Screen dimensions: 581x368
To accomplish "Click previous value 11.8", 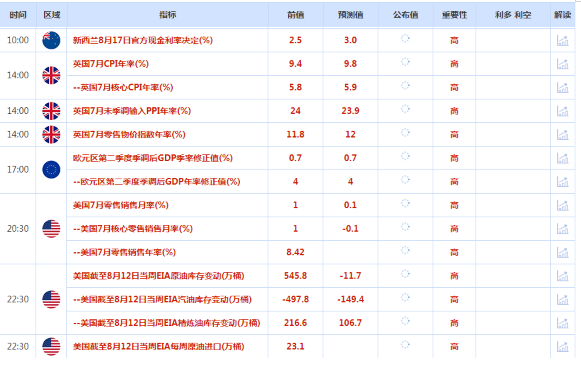I will click(x=295, y=135).
